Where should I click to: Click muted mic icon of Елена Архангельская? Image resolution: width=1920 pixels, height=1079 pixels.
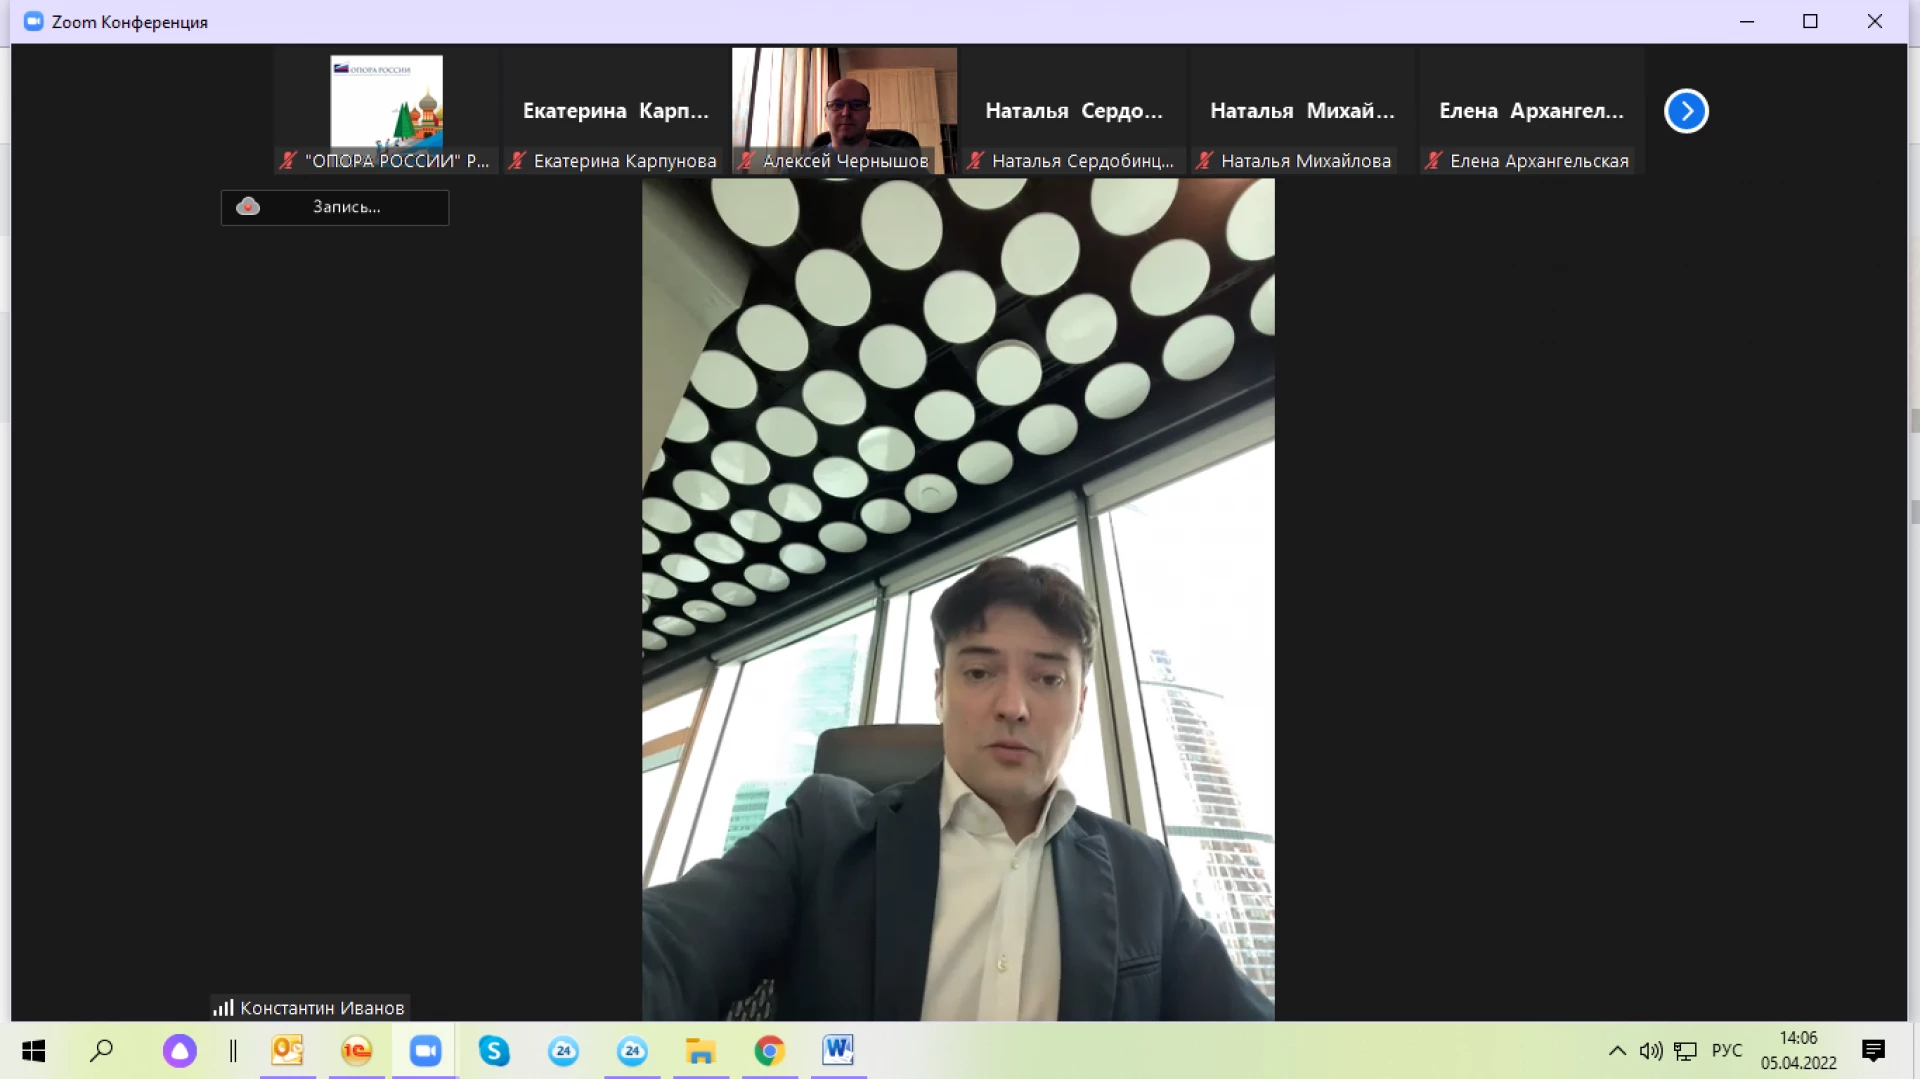(x=1434, y=160)
